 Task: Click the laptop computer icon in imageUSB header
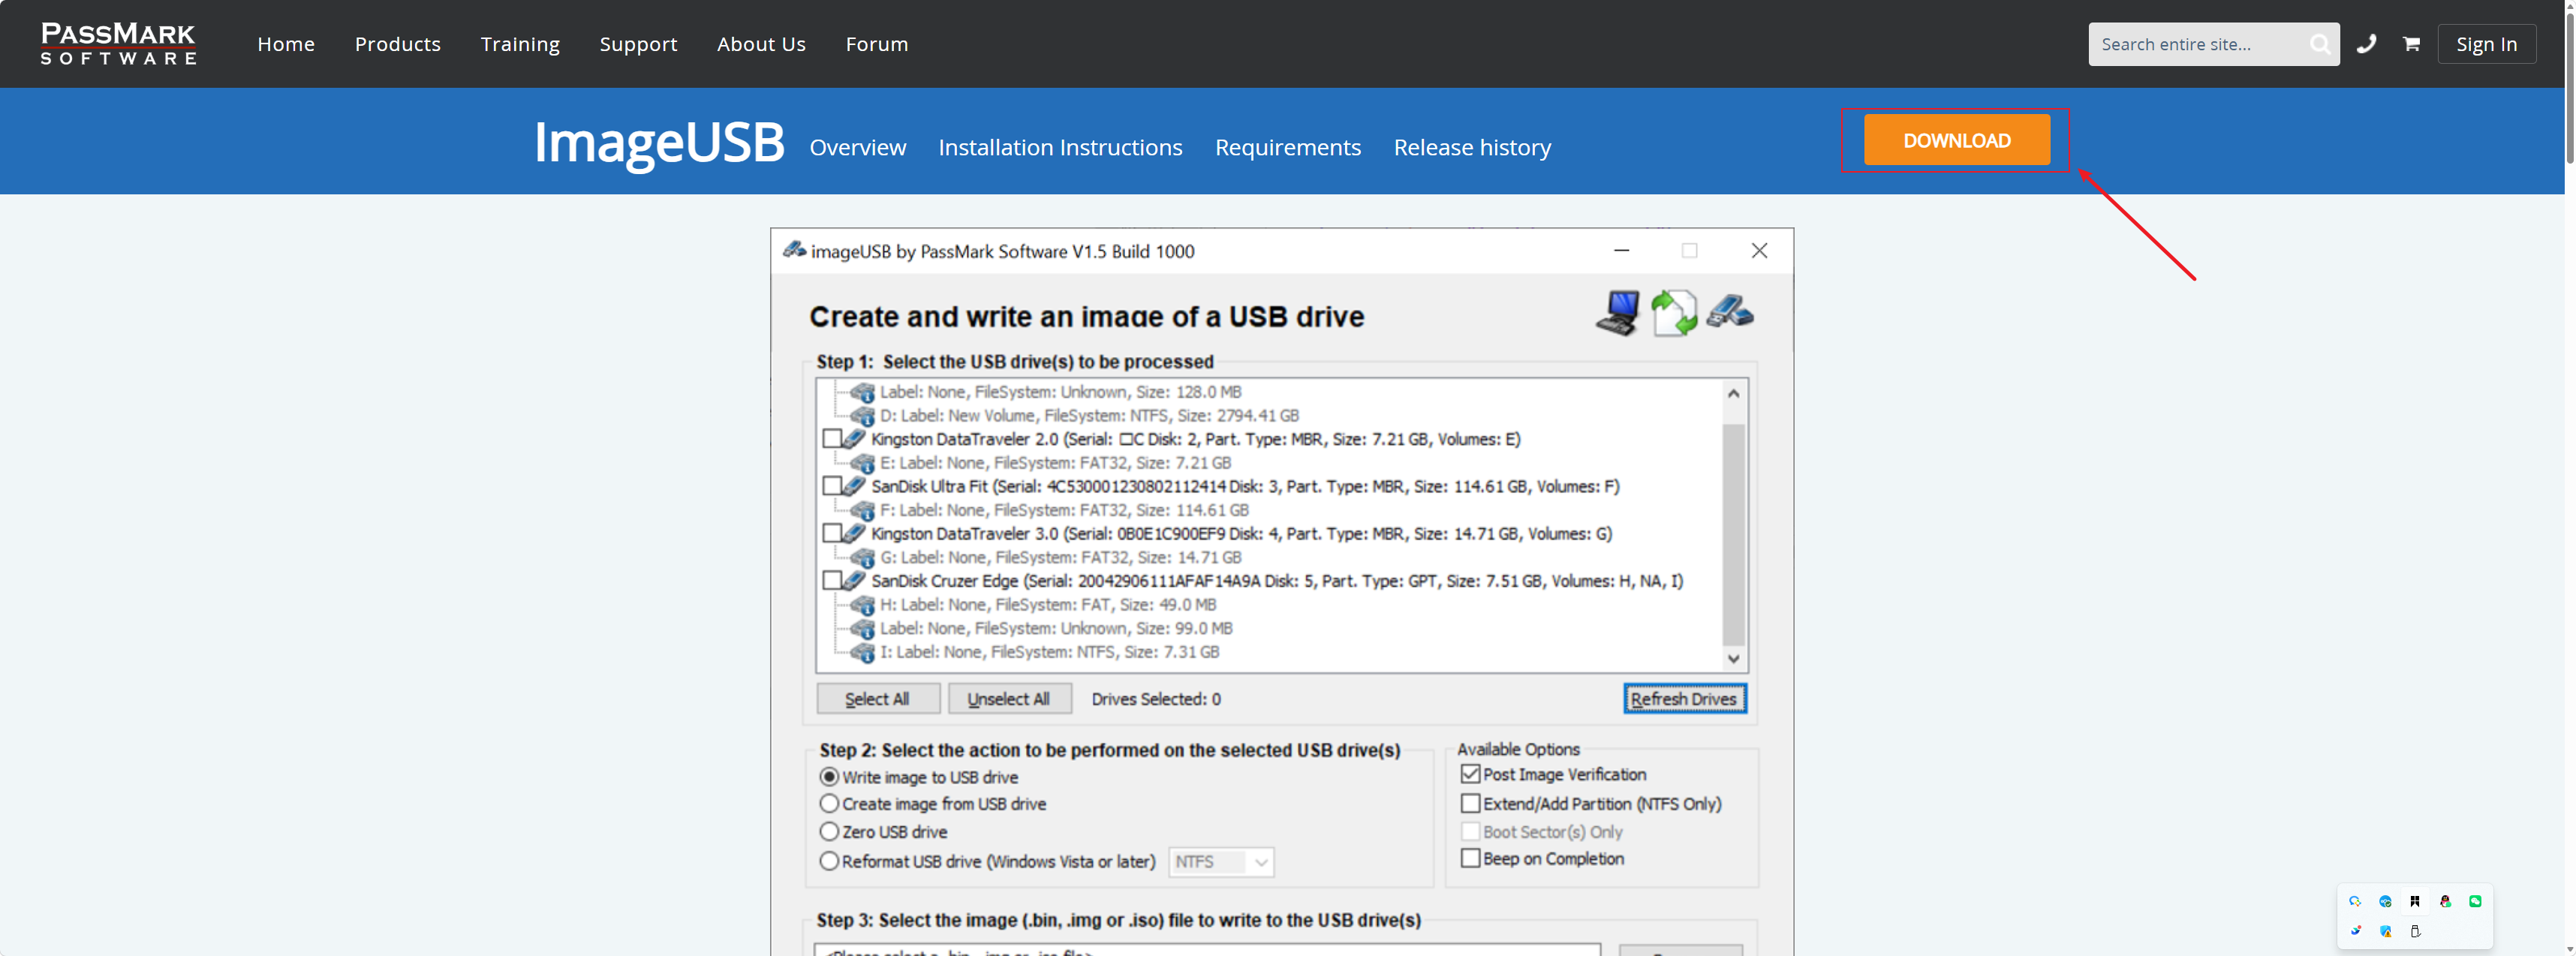(1618, 313)
